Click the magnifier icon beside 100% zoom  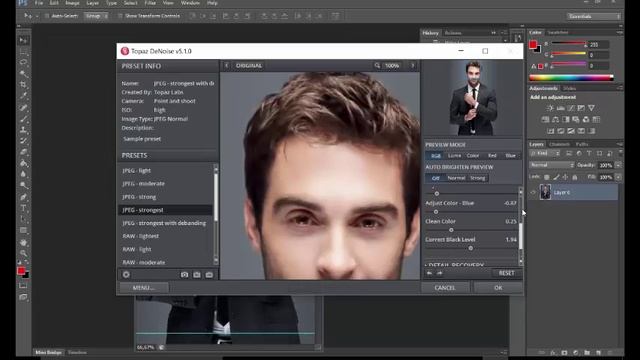click(x=377, y=65)
